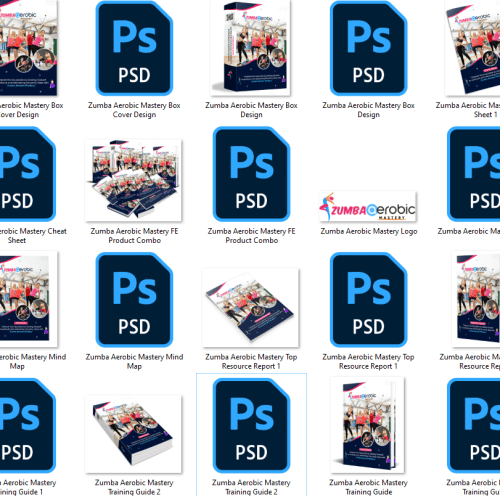Screen dimensions: 500x500
Task: Click 'Training Guide 2' name under book image
Action: (134, 487)
